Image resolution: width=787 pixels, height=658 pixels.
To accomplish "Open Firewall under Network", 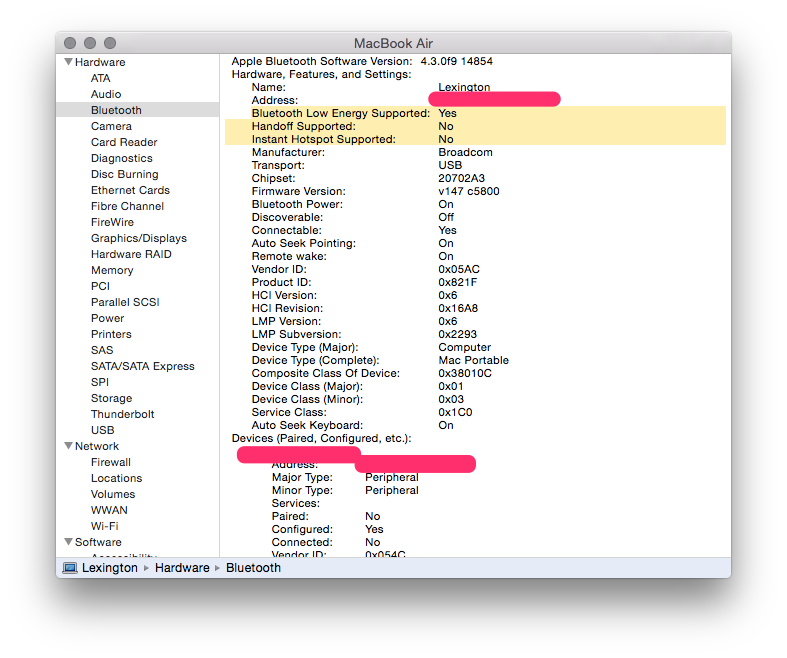I will click(x=110, y=462).
